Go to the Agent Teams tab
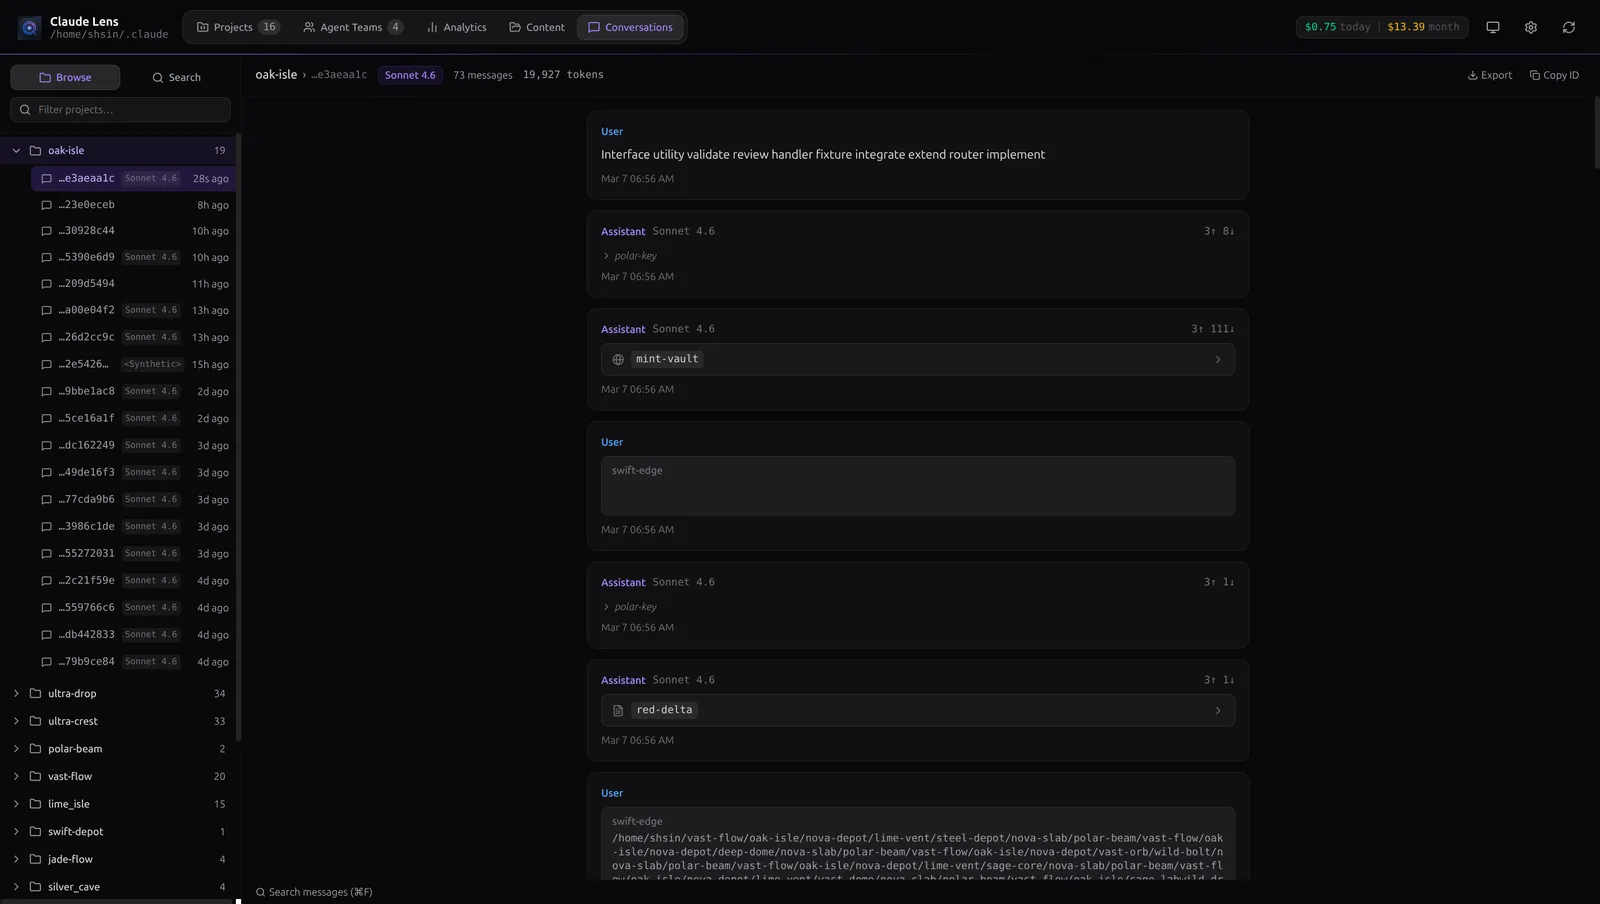Image resolution: width=1600 pixels, height=904 pixels. point(352,28)
